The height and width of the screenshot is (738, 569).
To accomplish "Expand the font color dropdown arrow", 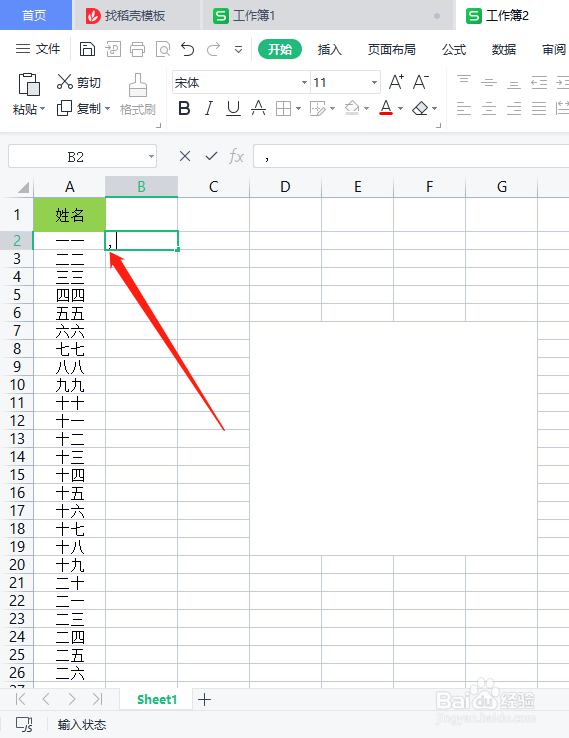I will 401,109.
